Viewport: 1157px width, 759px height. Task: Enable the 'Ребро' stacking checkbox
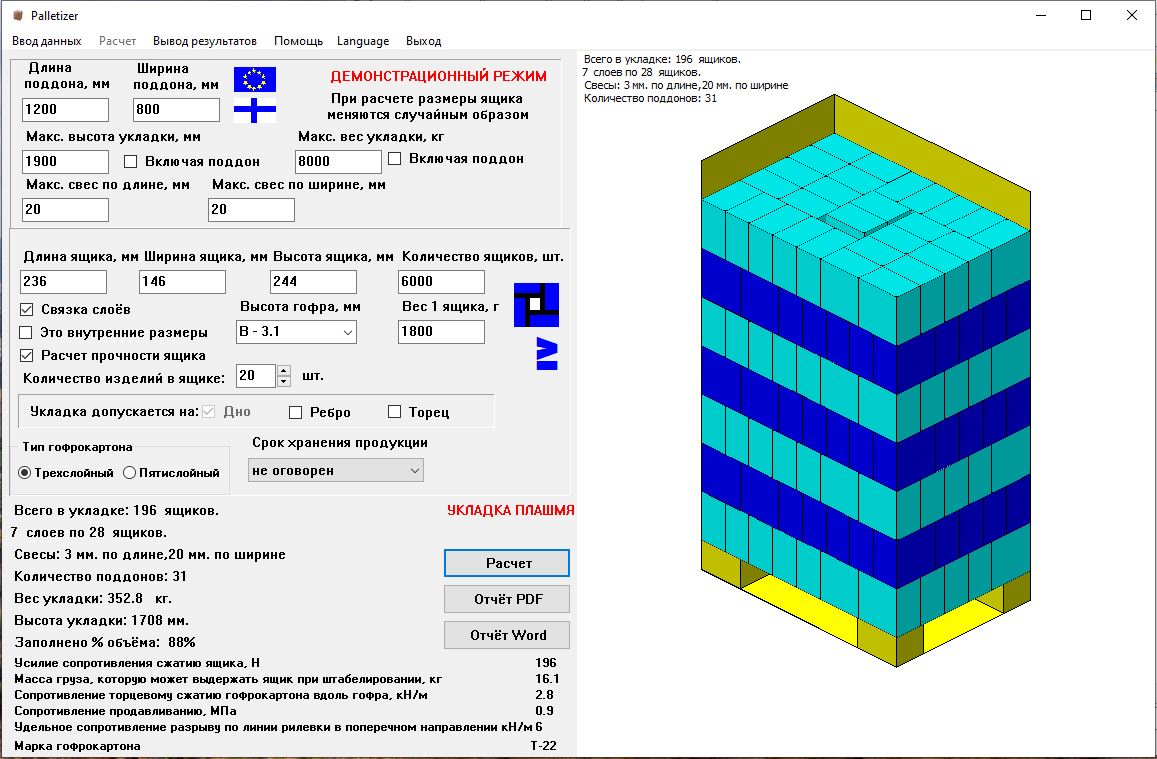tap(295, 411)
